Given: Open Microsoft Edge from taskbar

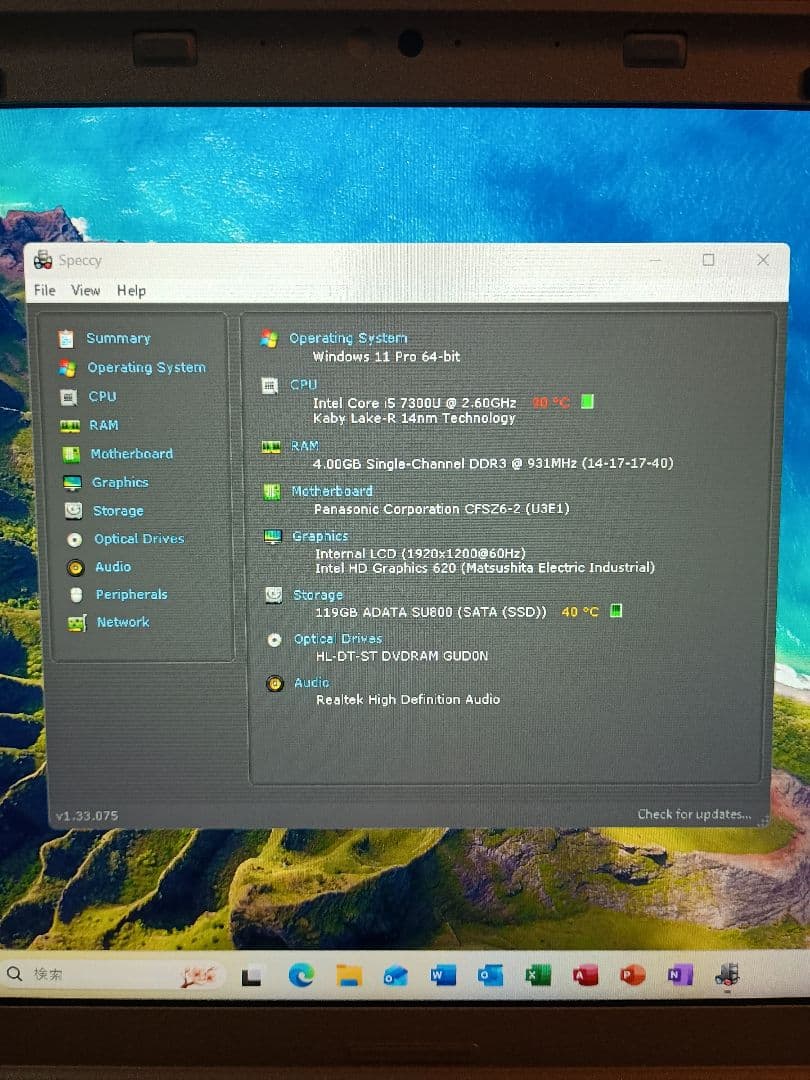Looking at the screenshot, I should [301, 975].
